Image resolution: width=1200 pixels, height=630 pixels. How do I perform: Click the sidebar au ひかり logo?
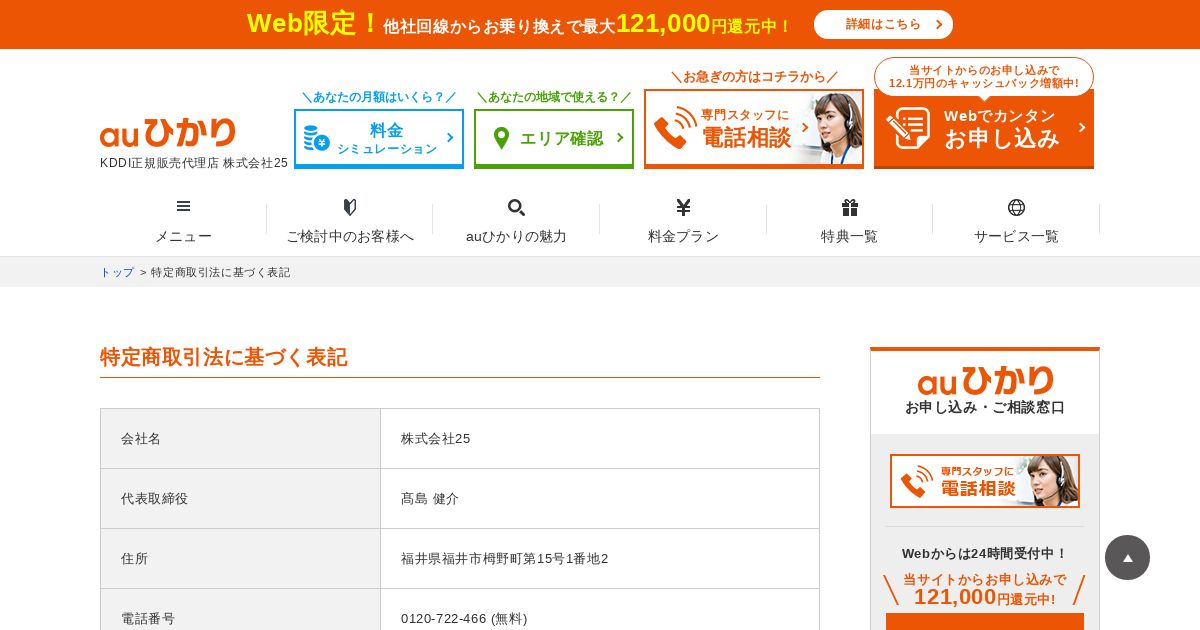coord(985,380)
